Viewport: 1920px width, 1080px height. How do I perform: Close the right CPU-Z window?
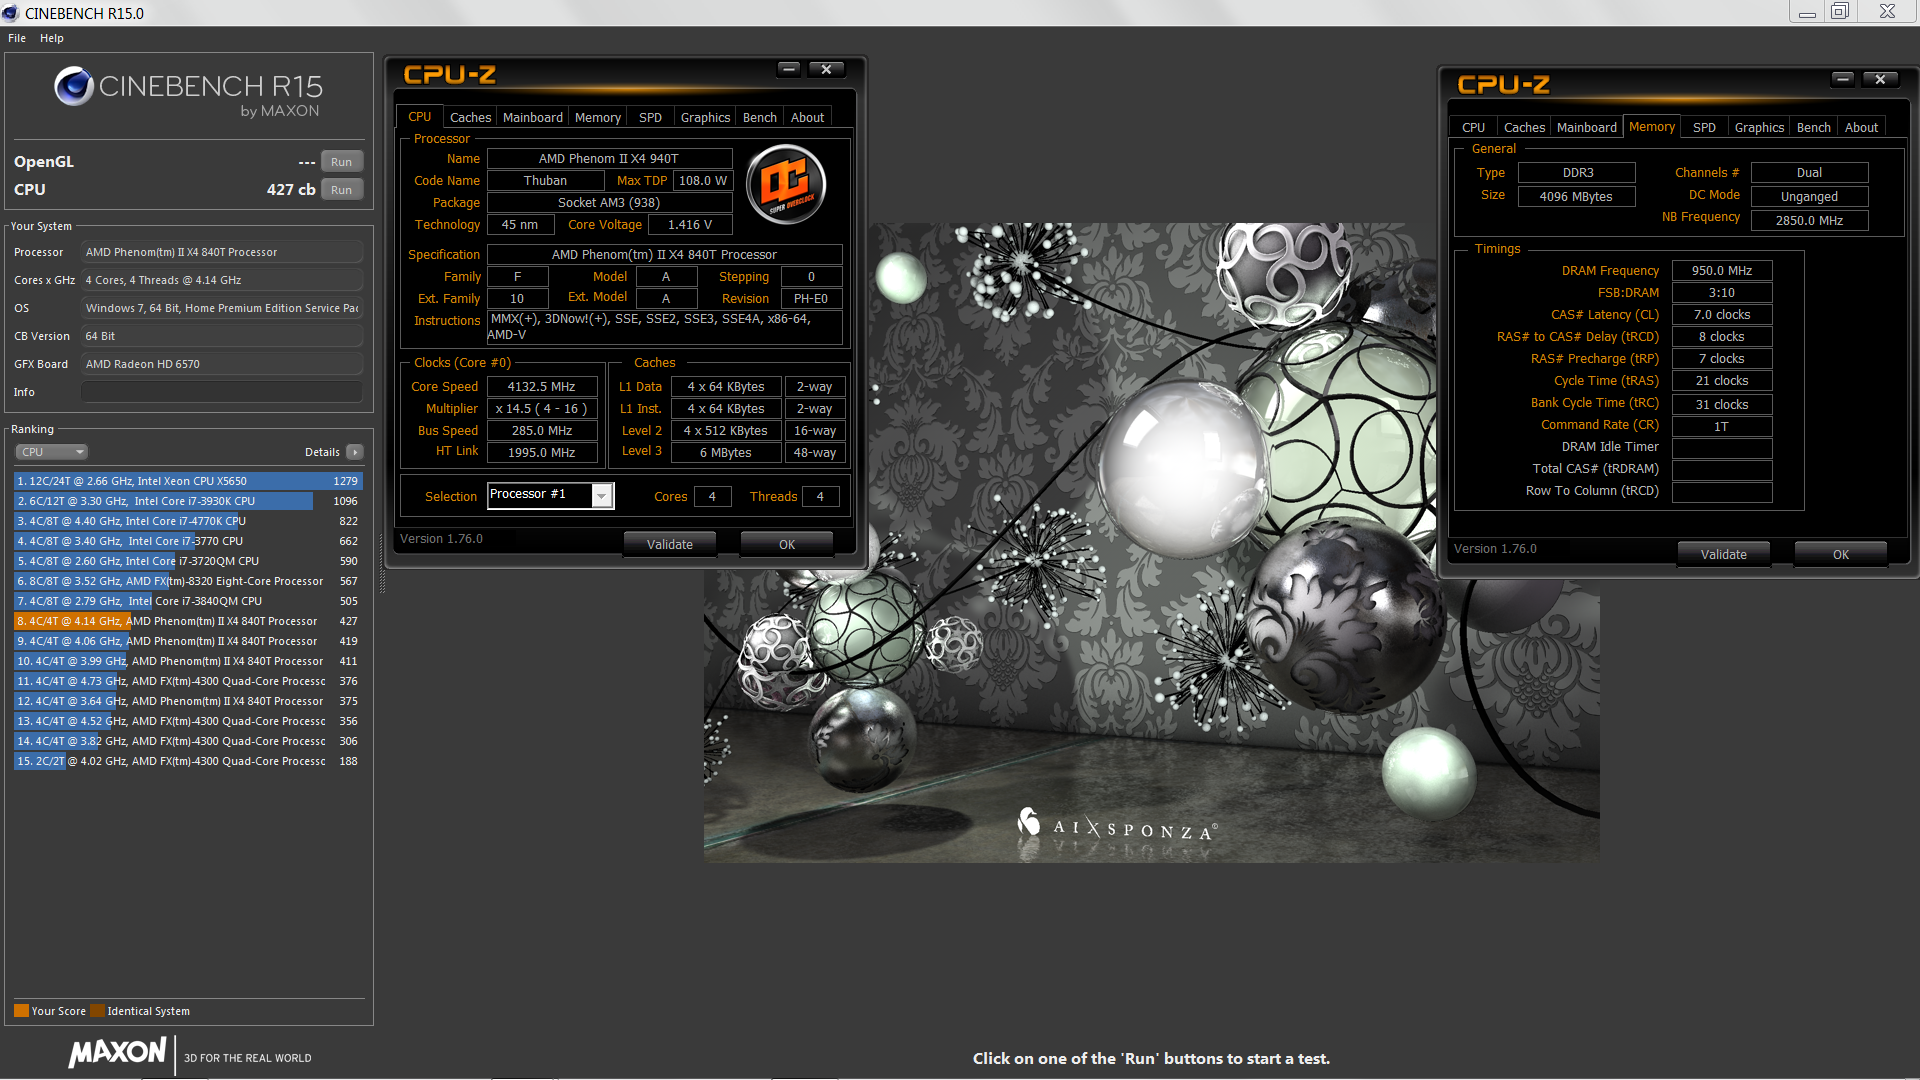click(1880, 79)
